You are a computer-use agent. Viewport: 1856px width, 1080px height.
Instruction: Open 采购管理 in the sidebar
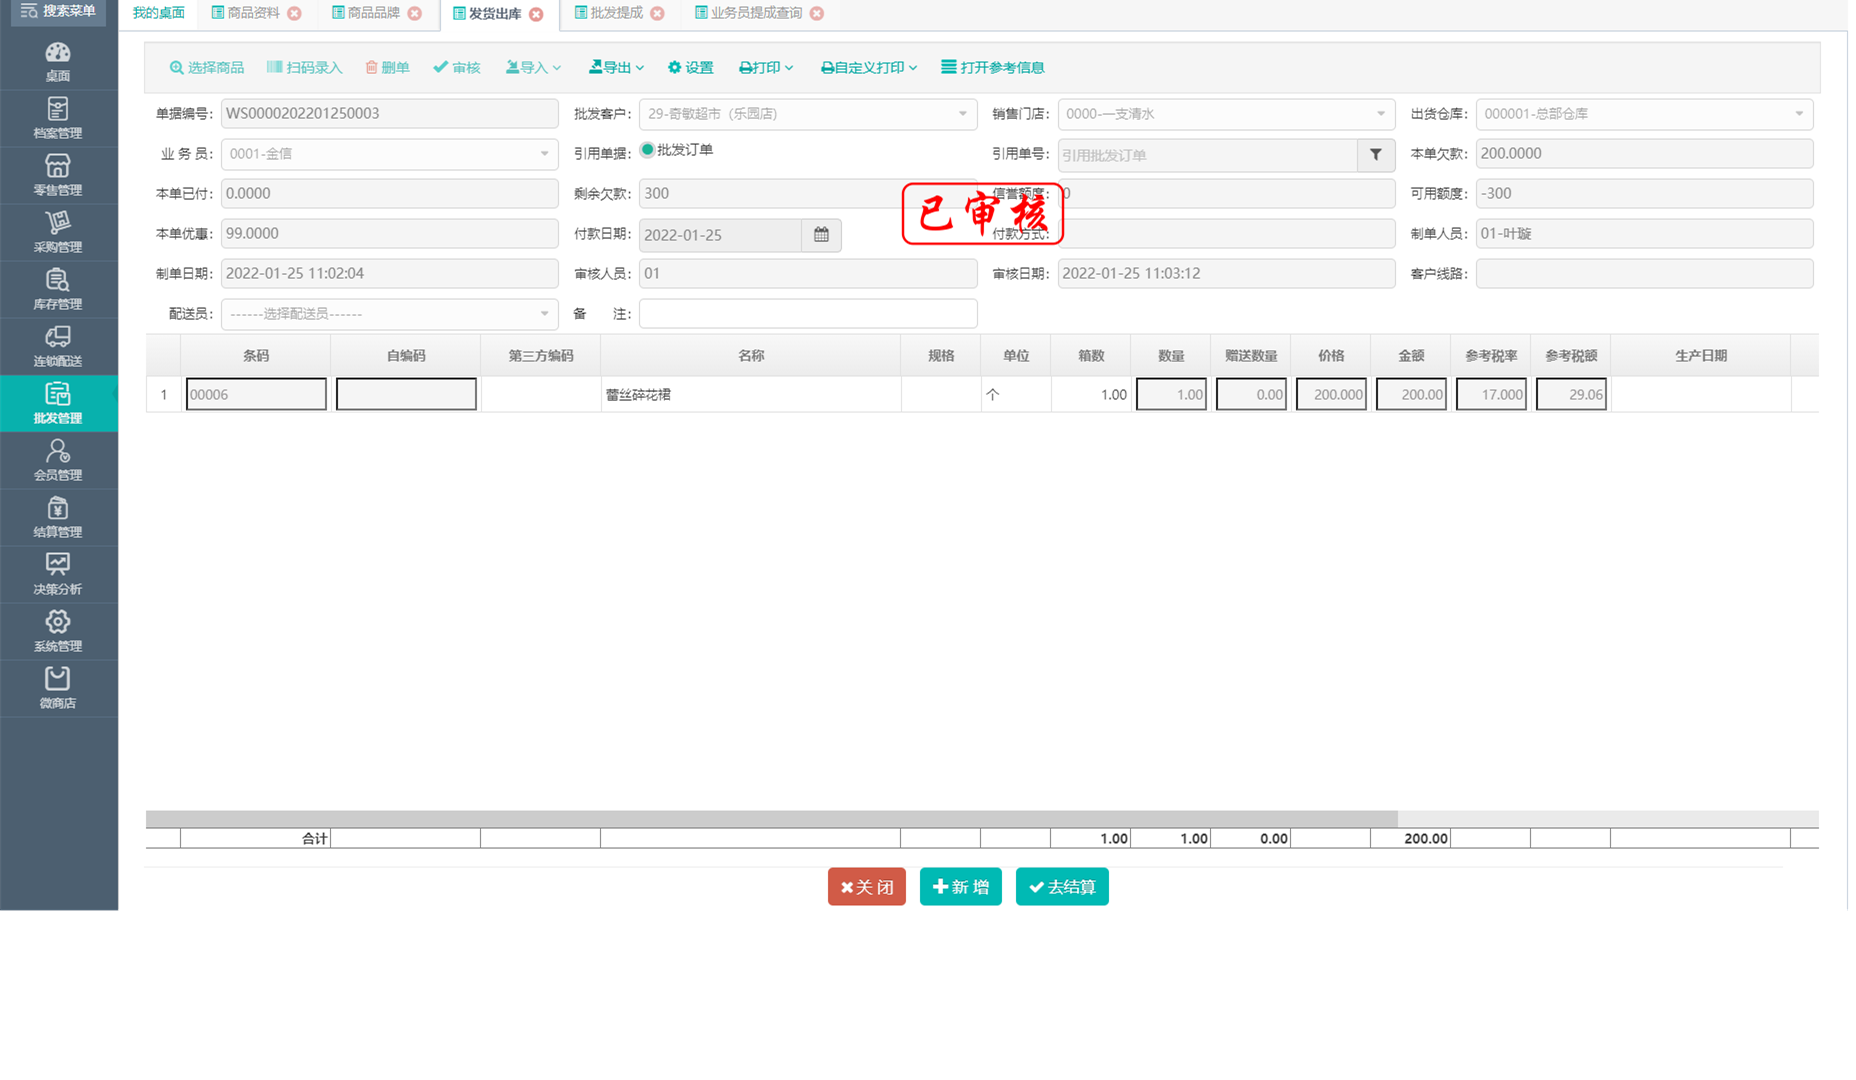[x=58, y=232]
